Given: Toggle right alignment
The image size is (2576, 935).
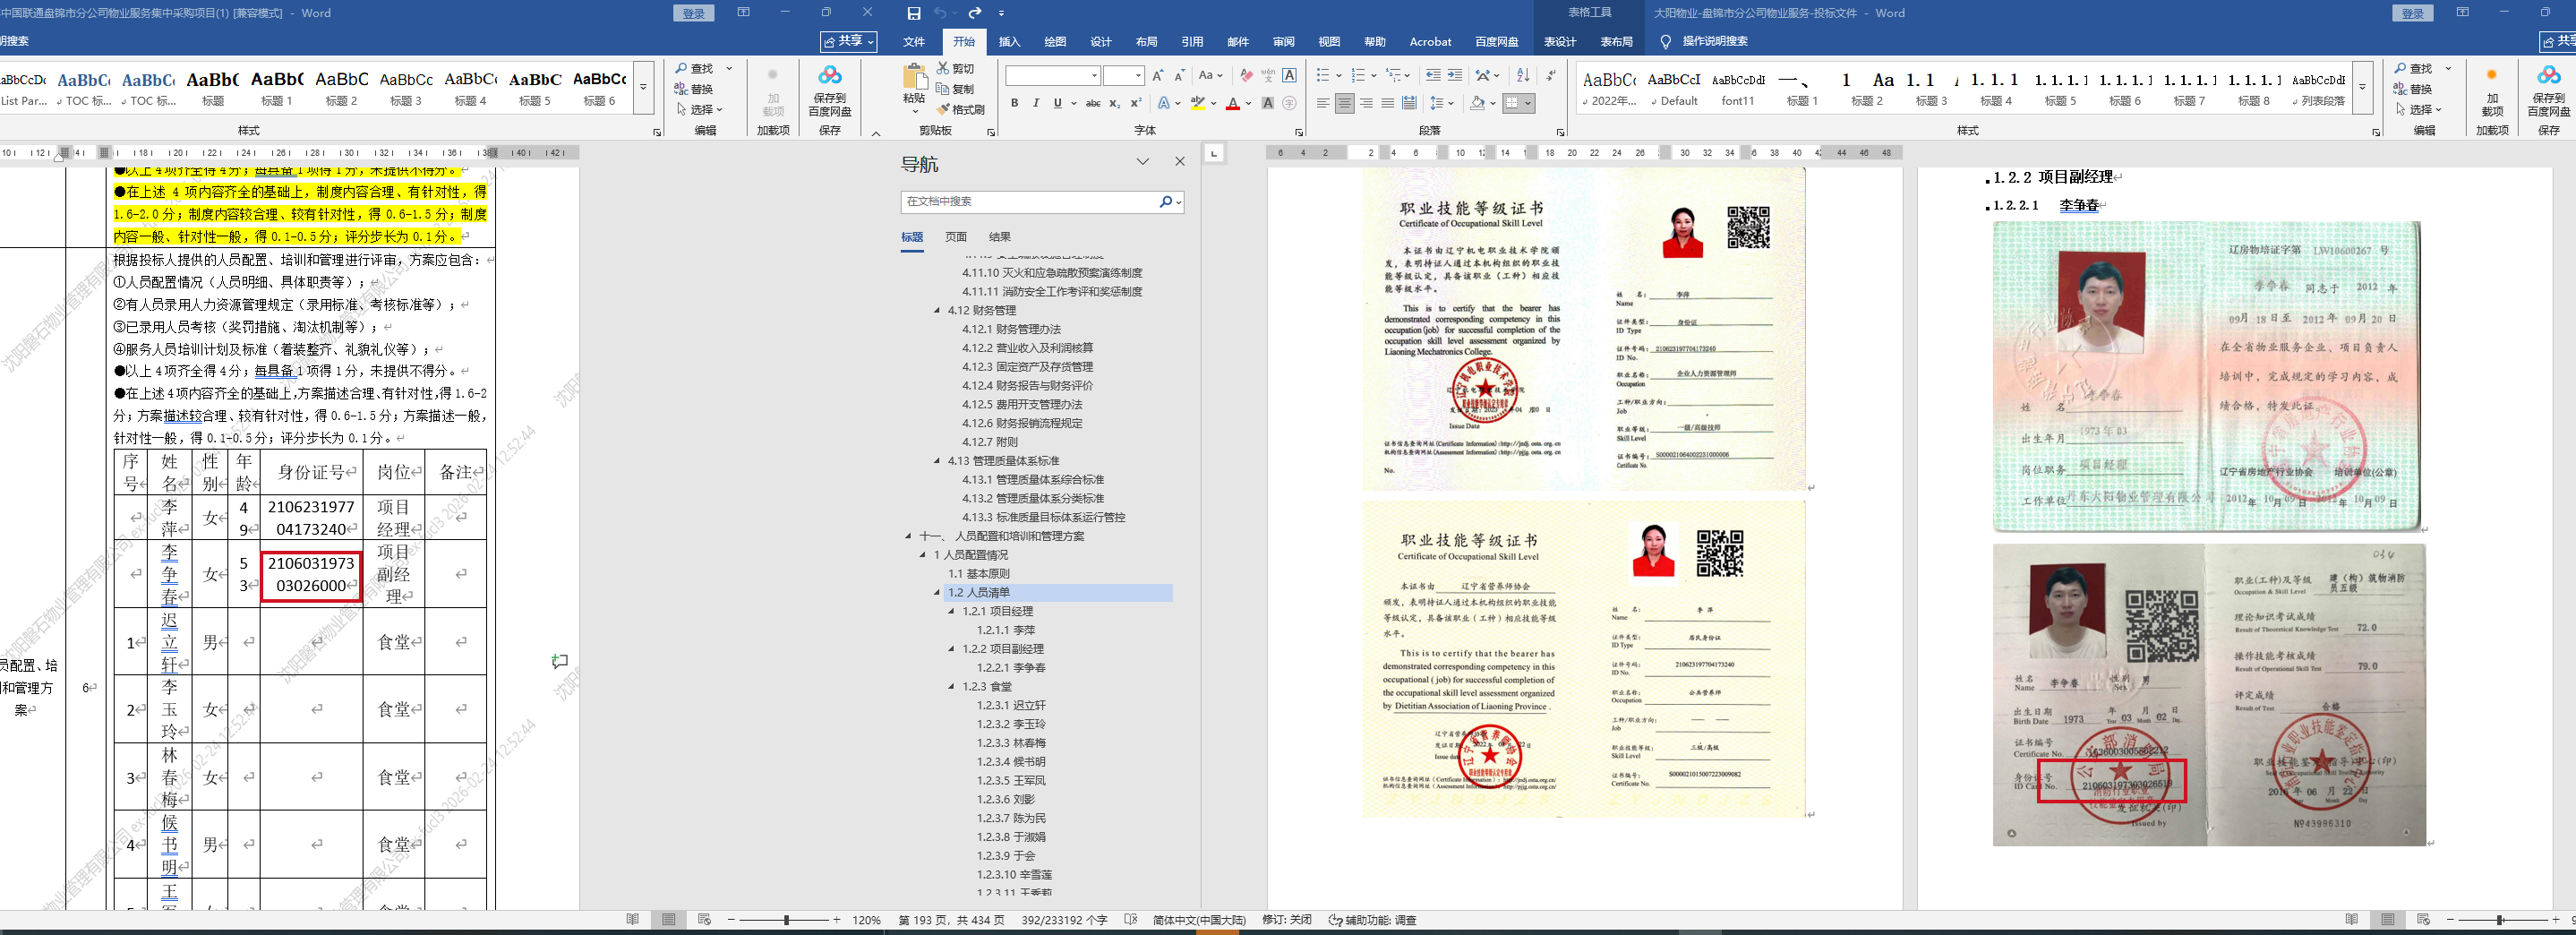Looking at the screenshot, I should (x=1366, y=103).
